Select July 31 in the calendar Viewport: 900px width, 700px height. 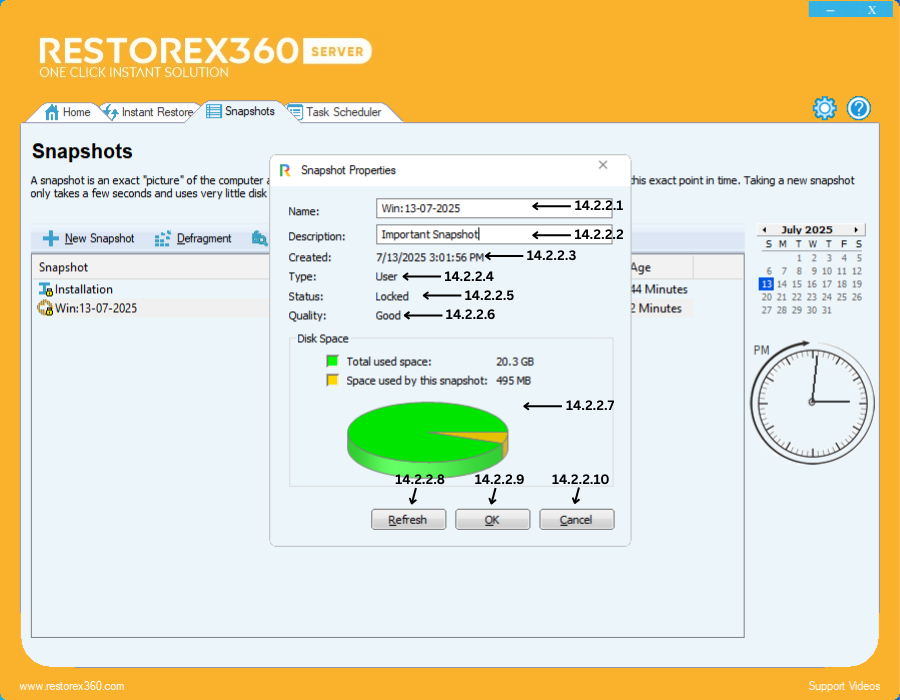click(826, 310)
